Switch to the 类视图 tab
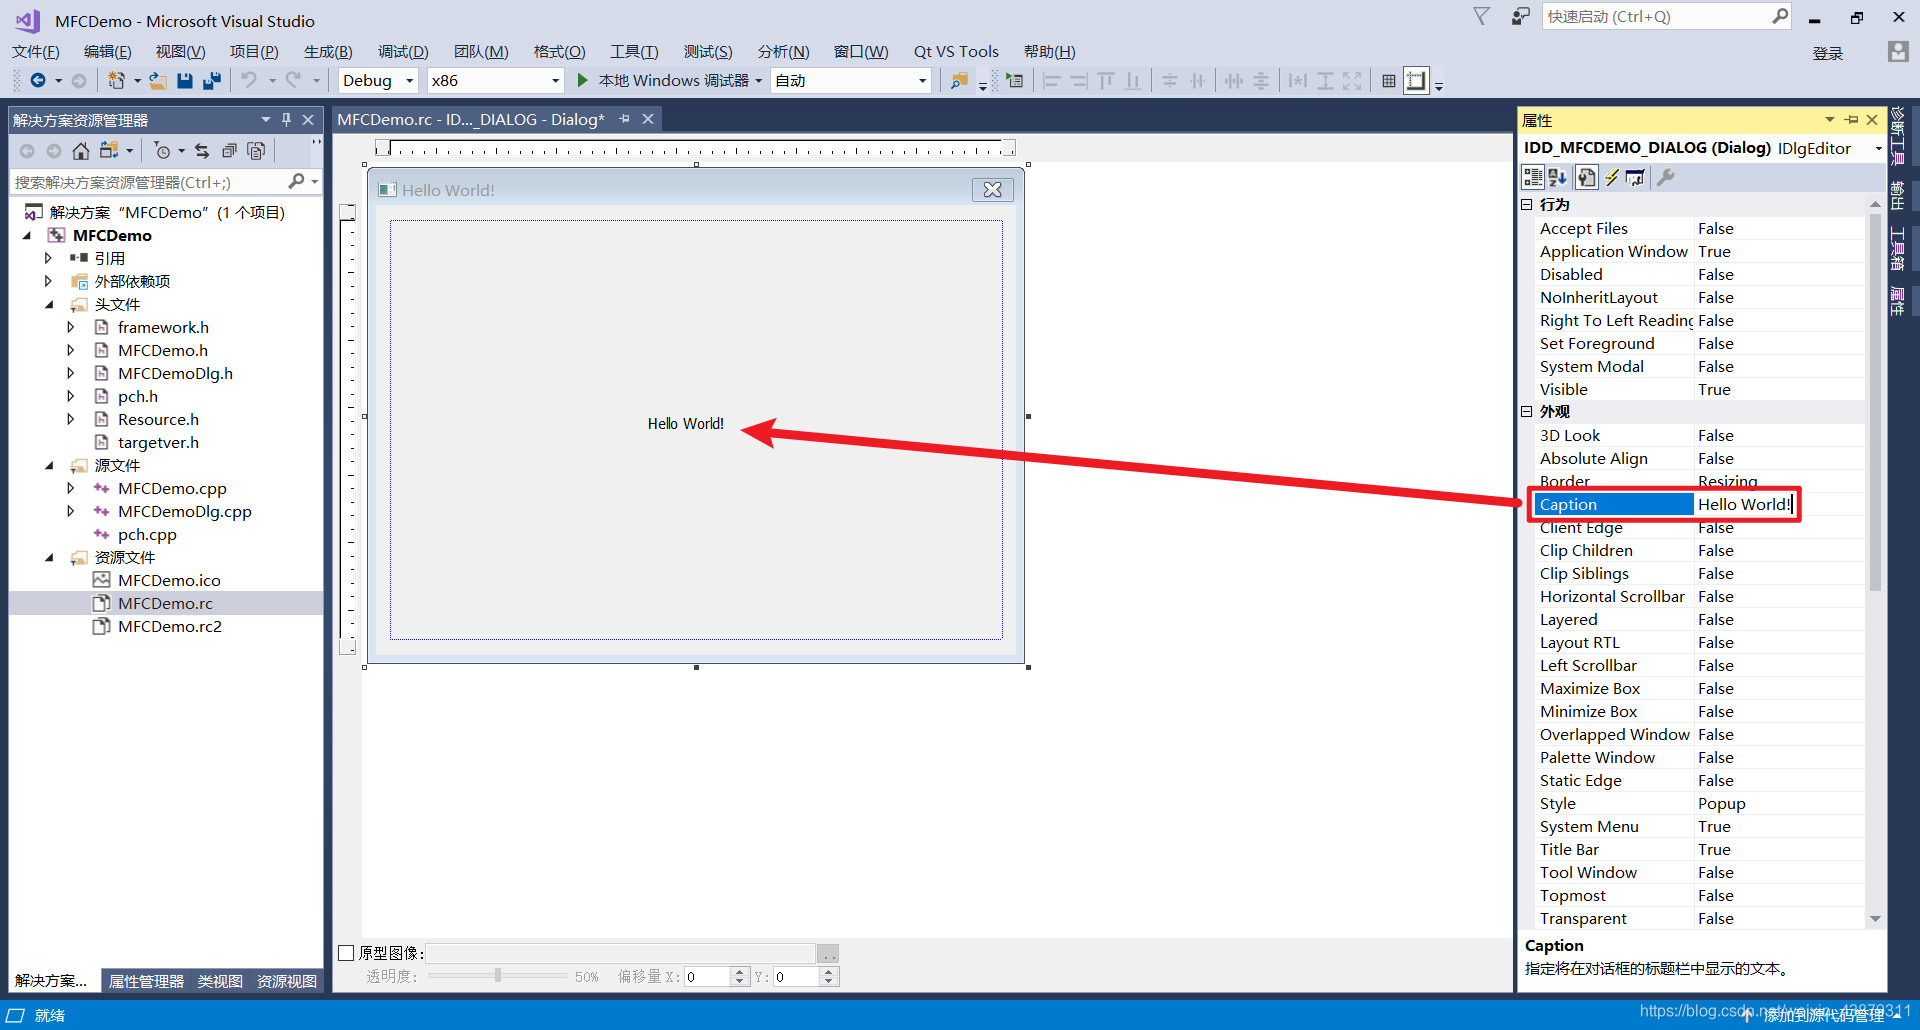Viewport: 1920px width, 1030px height. [220, 981]
